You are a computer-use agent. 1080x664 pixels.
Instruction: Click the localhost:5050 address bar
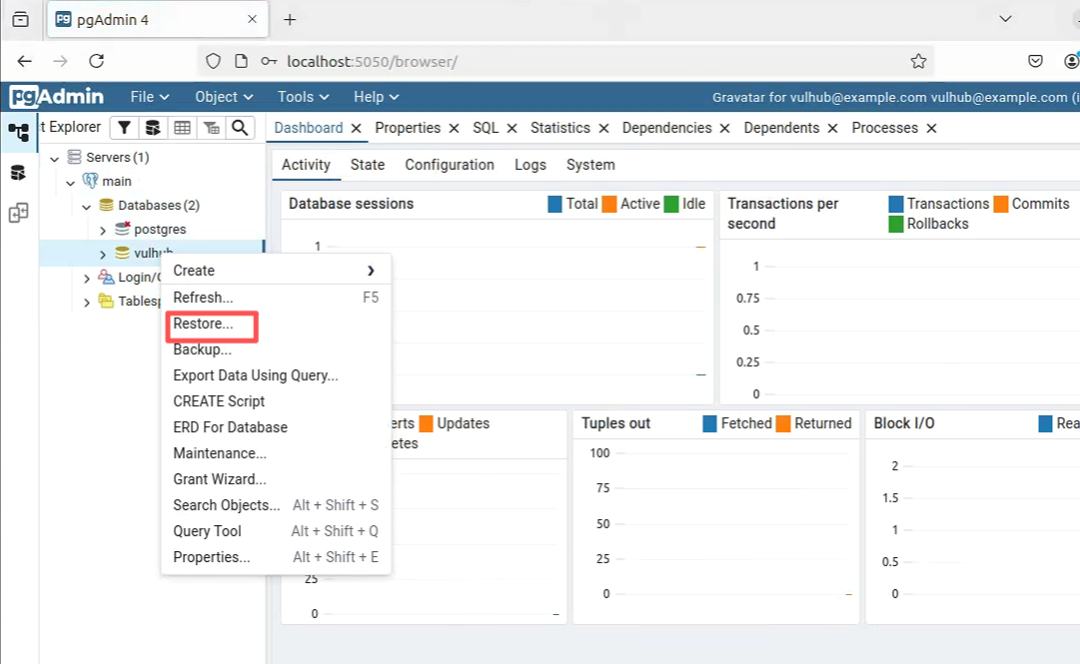[x=565, y=61]
